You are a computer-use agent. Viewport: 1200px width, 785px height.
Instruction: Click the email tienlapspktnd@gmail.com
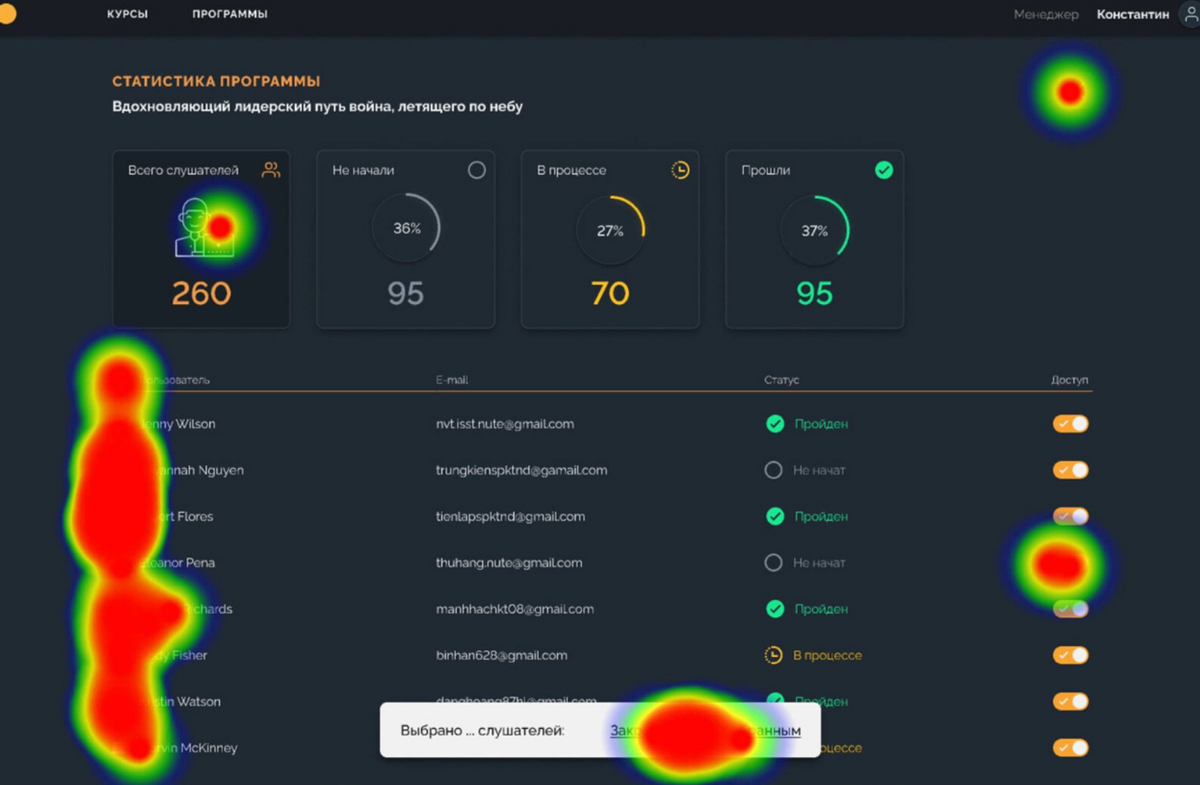coord(510,516)
